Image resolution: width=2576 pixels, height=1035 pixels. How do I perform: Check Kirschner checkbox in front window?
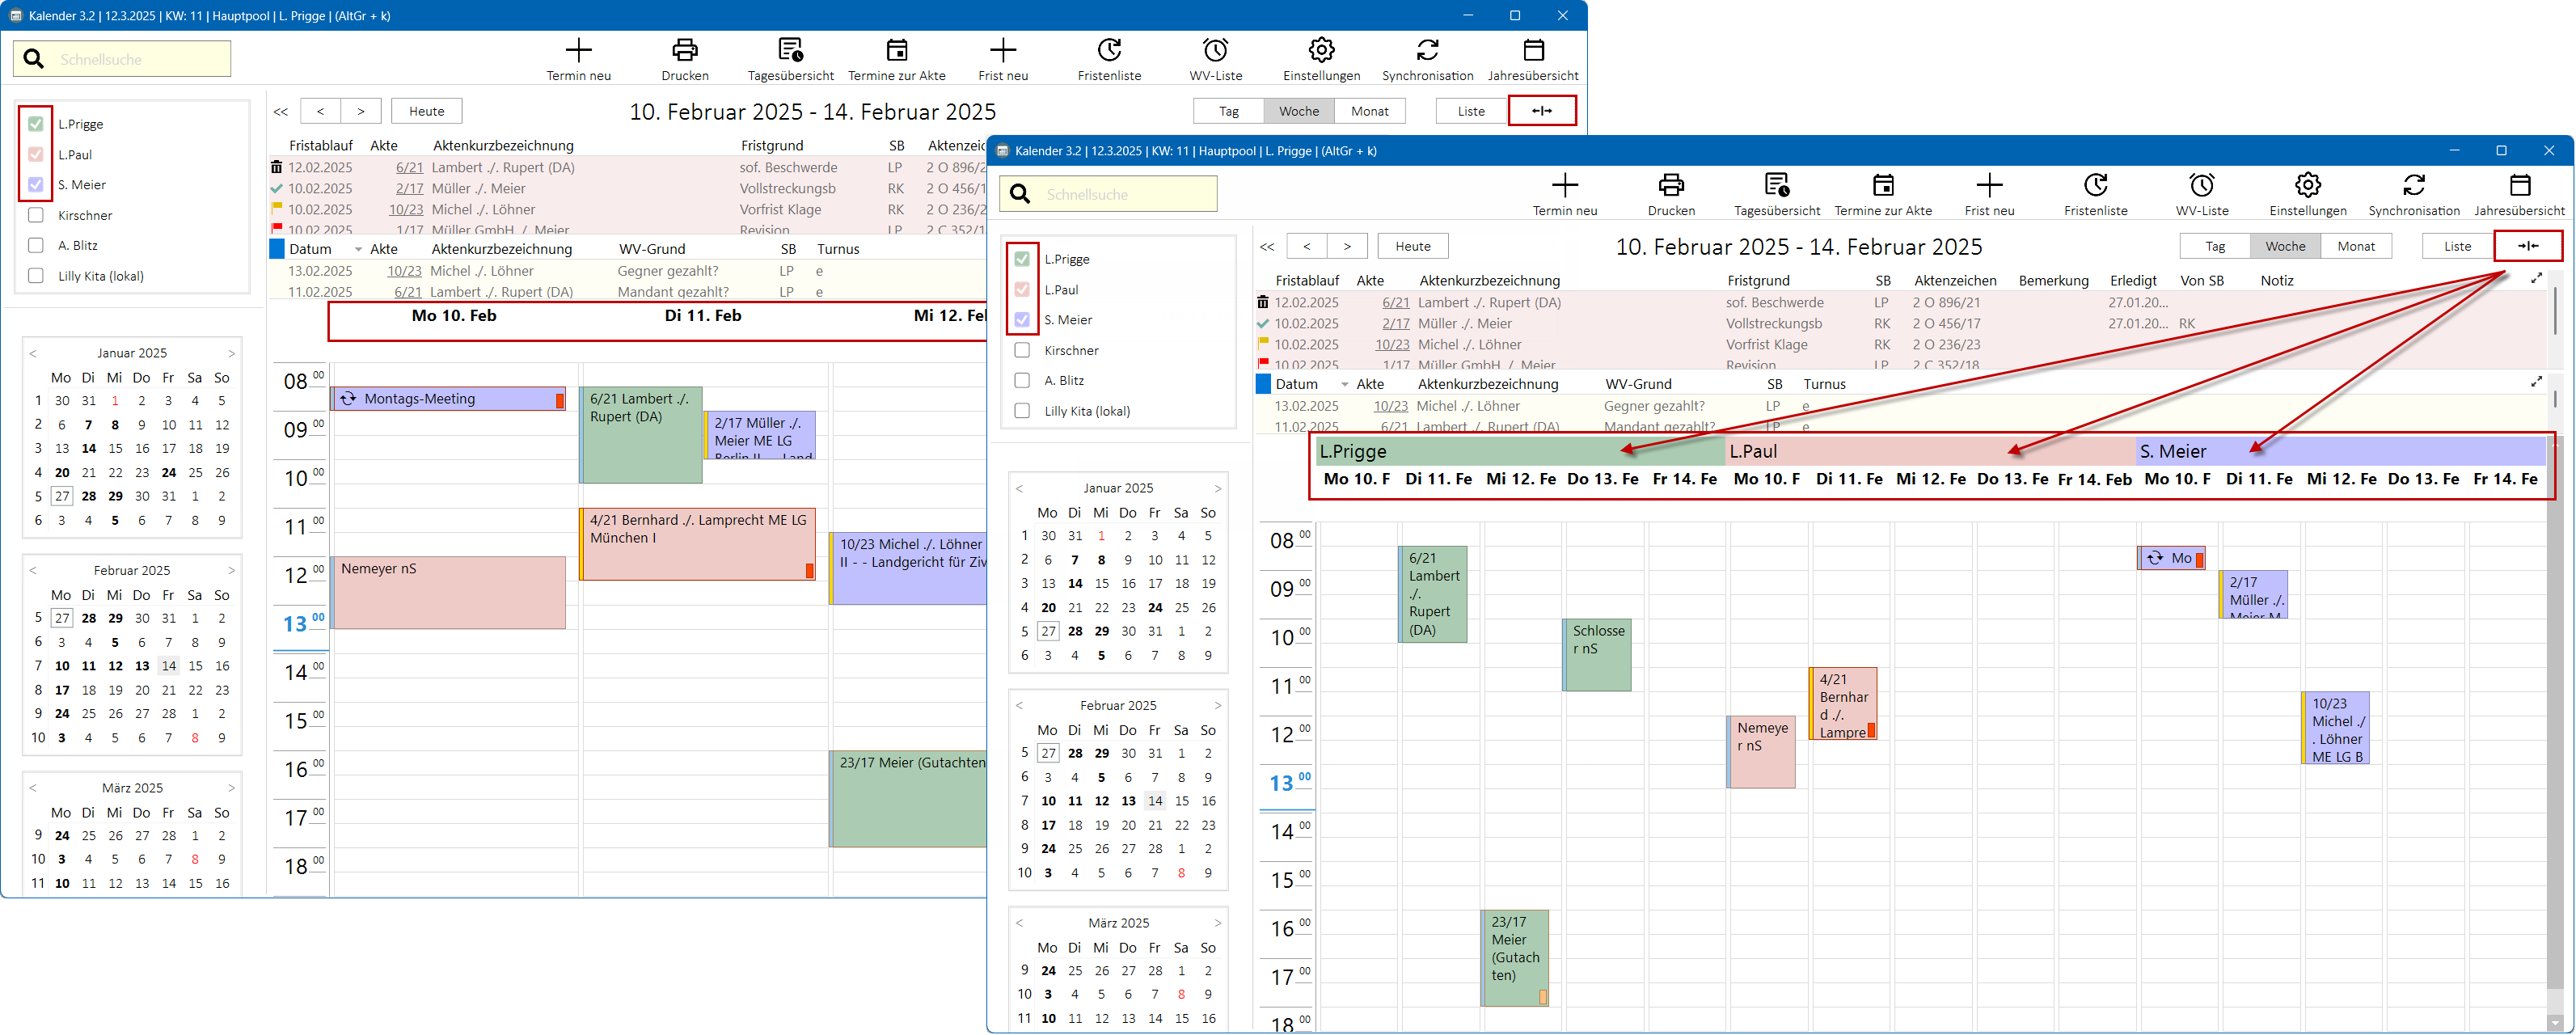[1022, 350]
